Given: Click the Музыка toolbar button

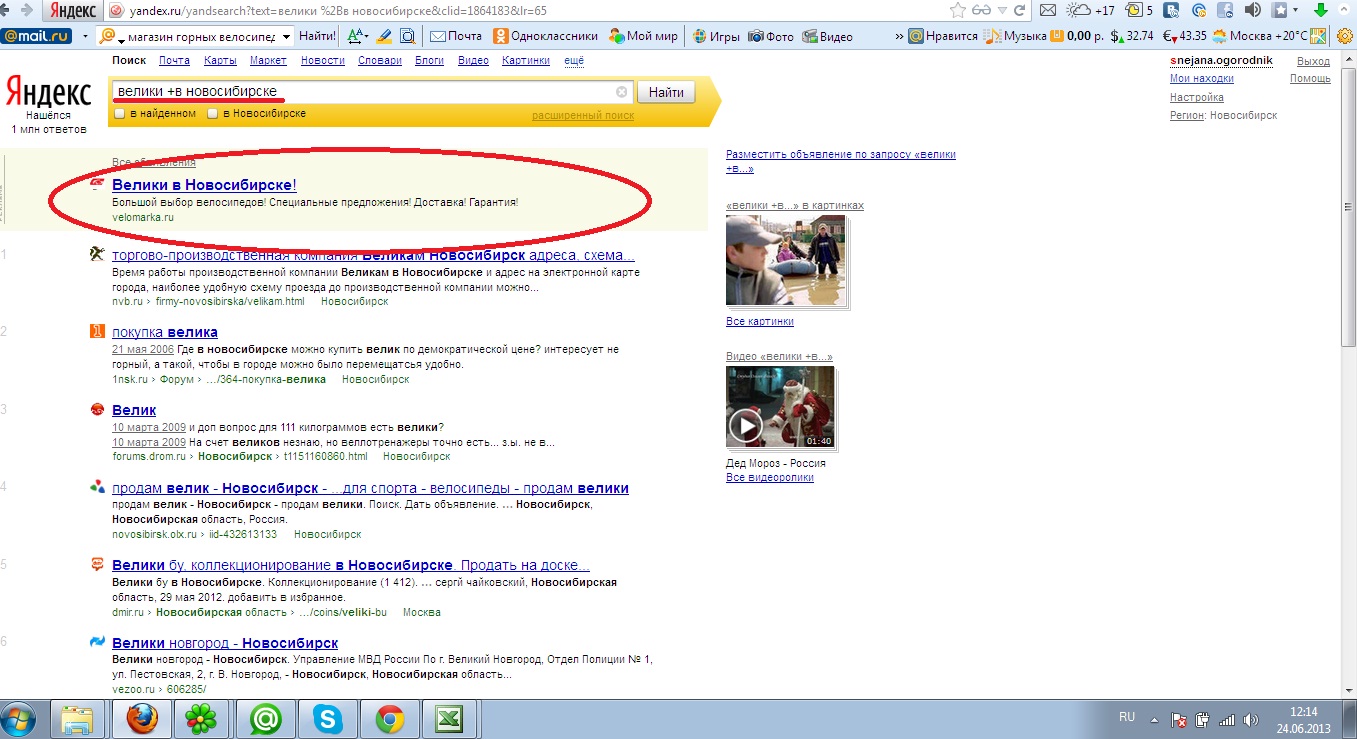Looking at the screenshot, I should click(x=1015, y=36).
